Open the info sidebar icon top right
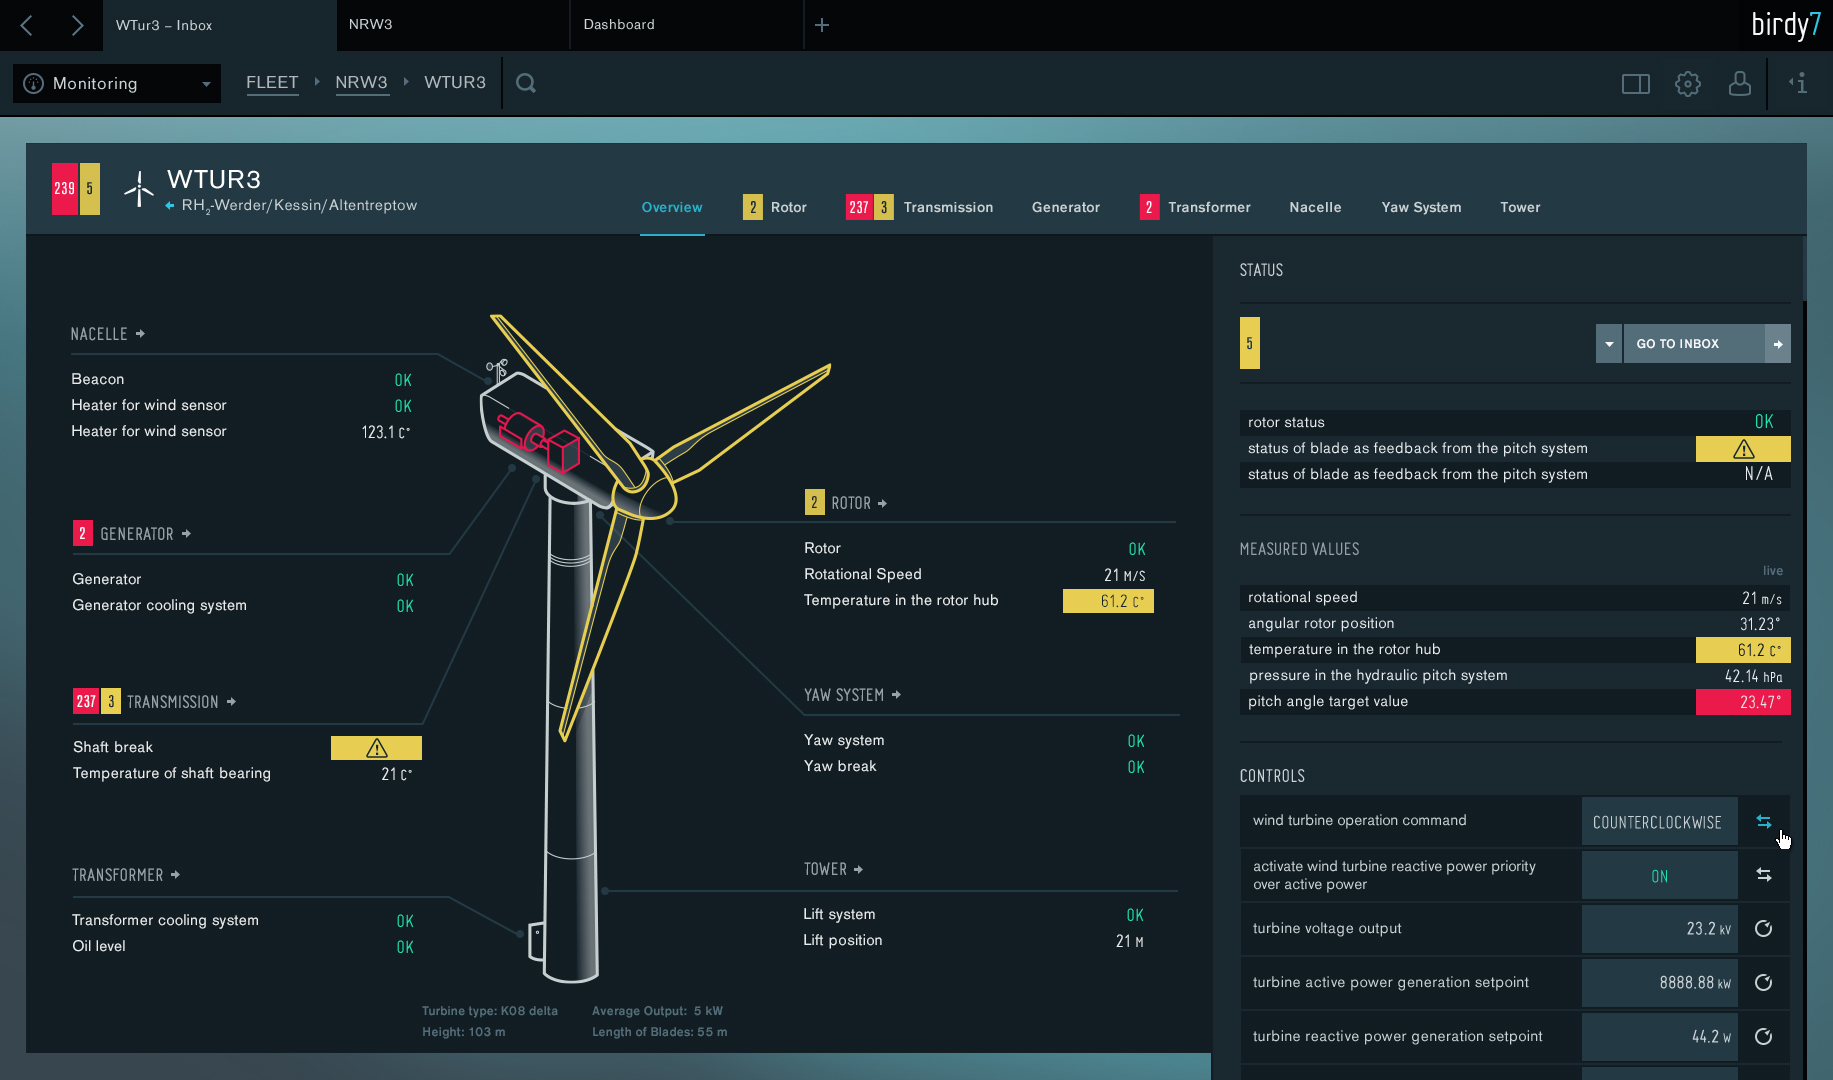The image size is (1833, 1080). pyautogui.click(x=1797, y=84)
